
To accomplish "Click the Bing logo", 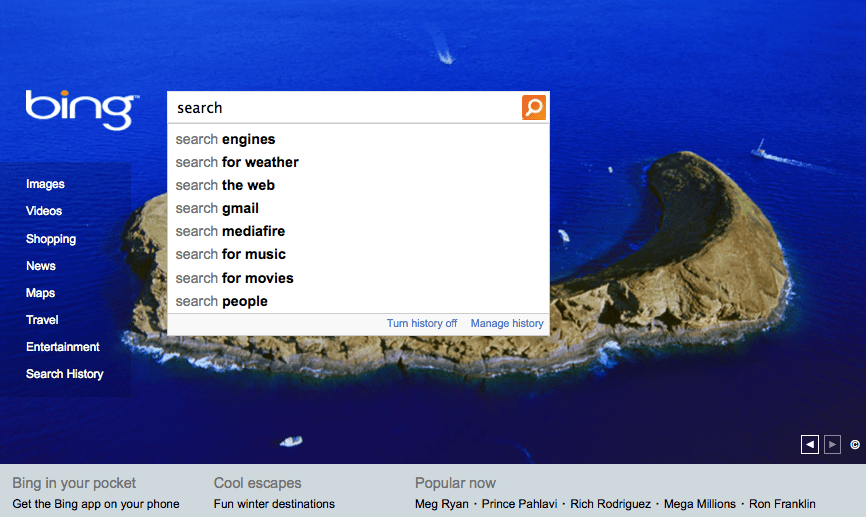I will (82, 110).
